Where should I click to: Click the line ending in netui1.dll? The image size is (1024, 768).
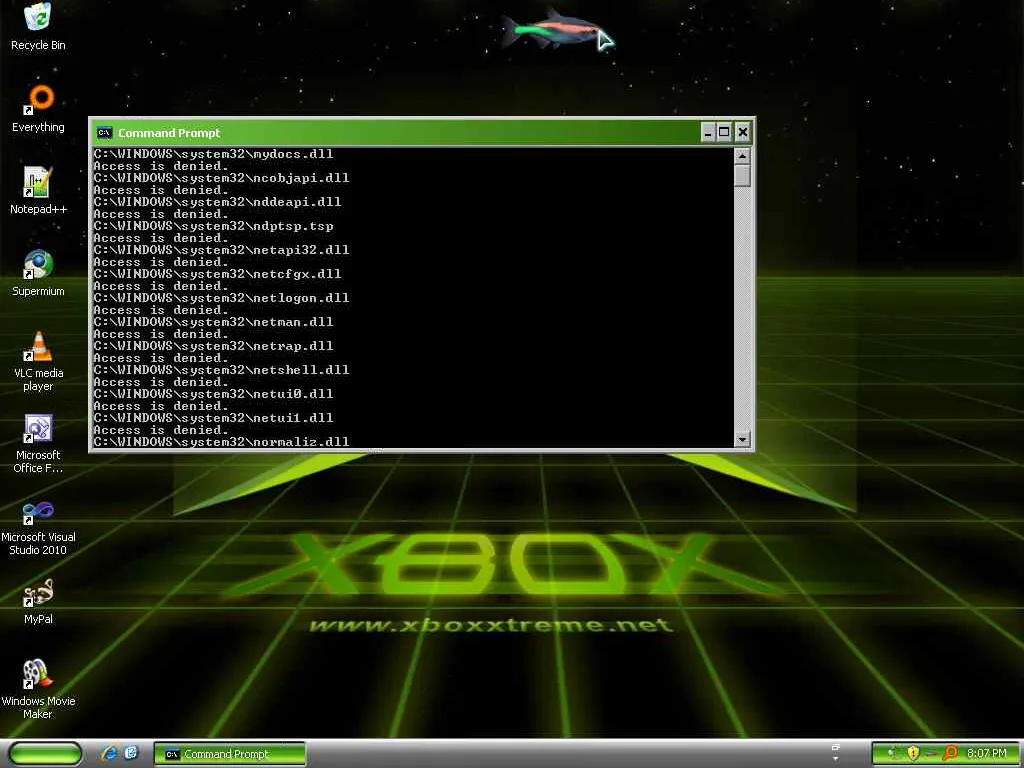point(214,418)
